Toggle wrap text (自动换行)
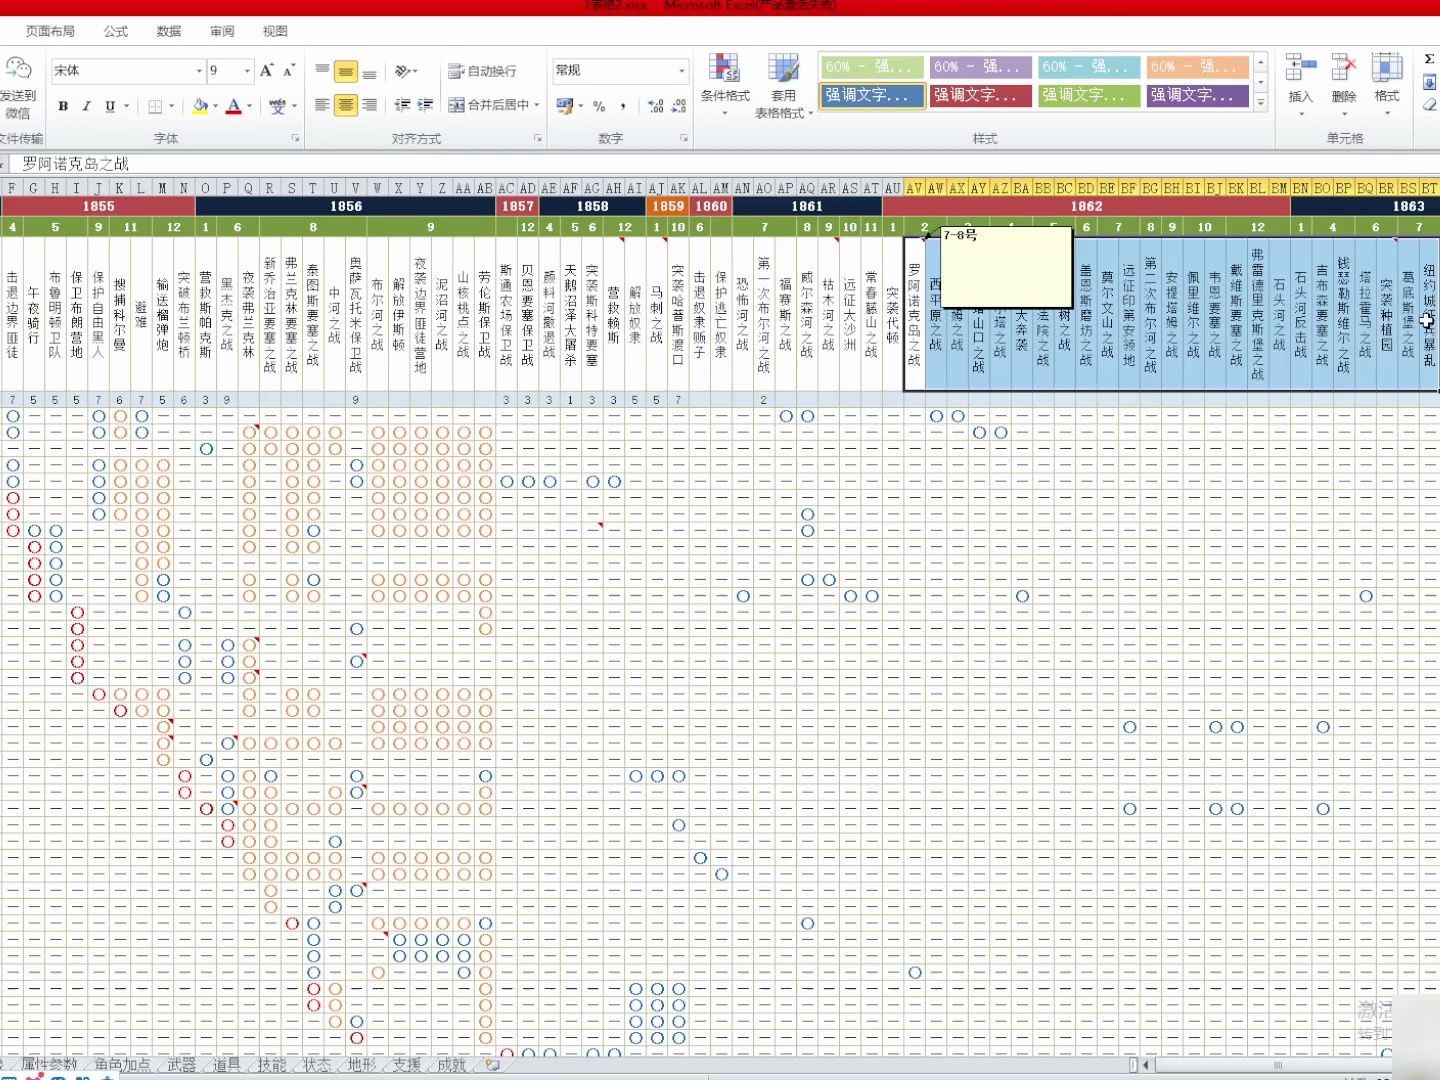This screenshot has height=1080, width=1440. coord(482,71)
